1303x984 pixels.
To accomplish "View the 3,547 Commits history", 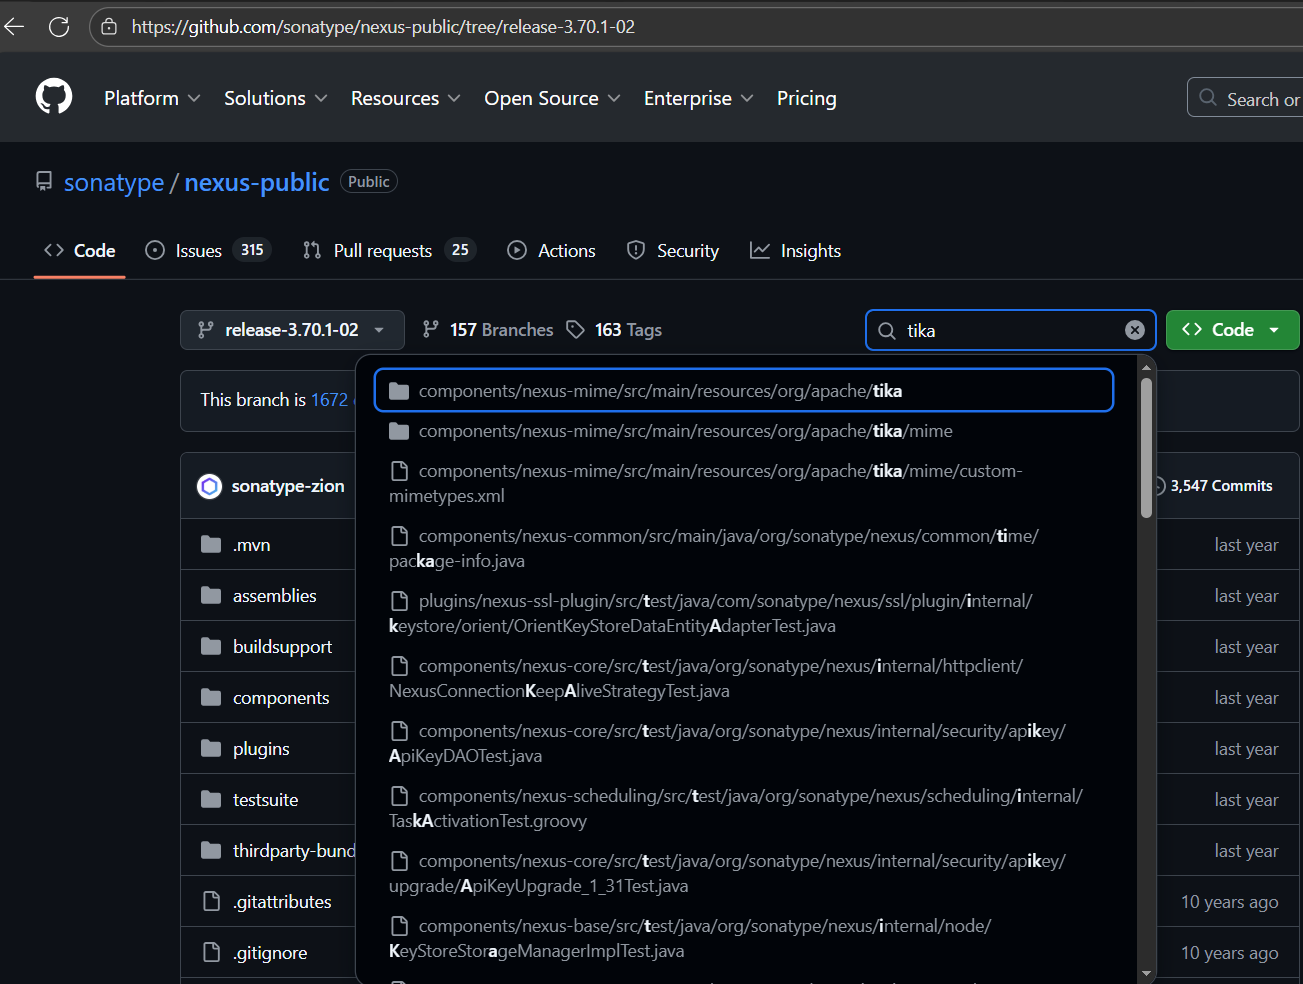I will pos(1213,486).
